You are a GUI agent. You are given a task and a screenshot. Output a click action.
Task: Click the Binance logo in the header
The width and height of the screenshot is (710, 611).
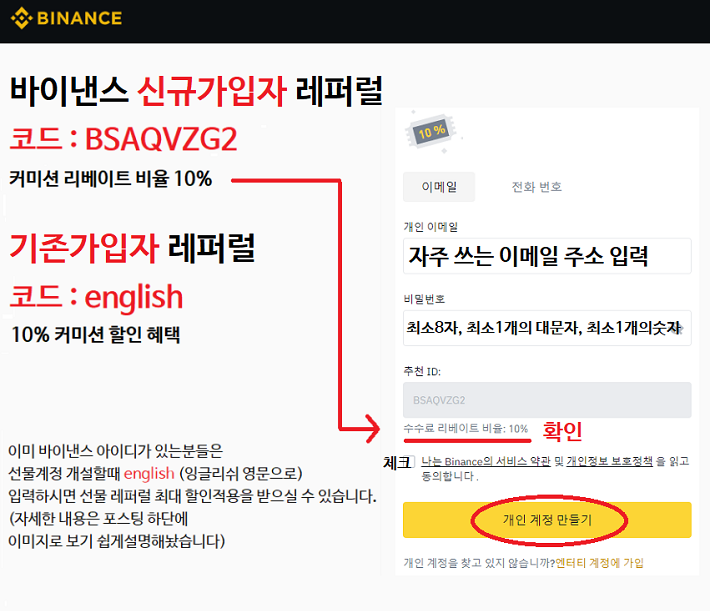[x=66, y=19]
